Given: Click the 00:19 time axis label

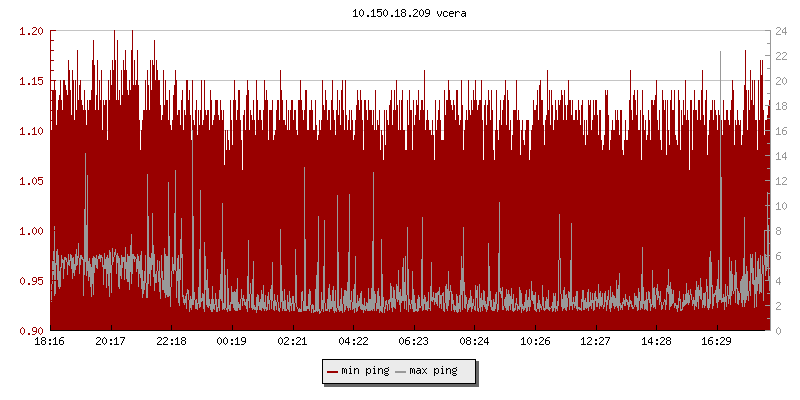Looking at the screenshot, I should (232, 341).
